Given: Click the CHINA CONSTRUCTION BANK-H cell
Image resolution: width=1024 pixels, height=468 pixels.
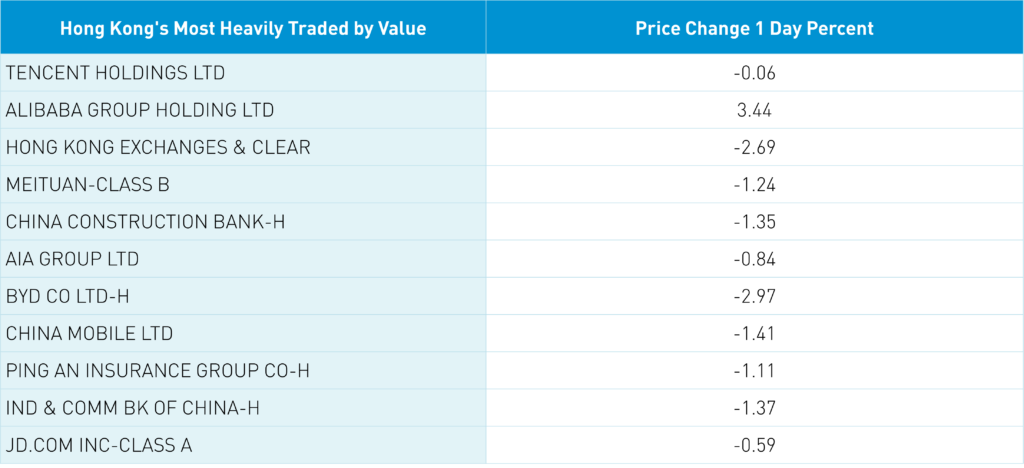Looking at the screenshot, I should [x=145, y=221].
